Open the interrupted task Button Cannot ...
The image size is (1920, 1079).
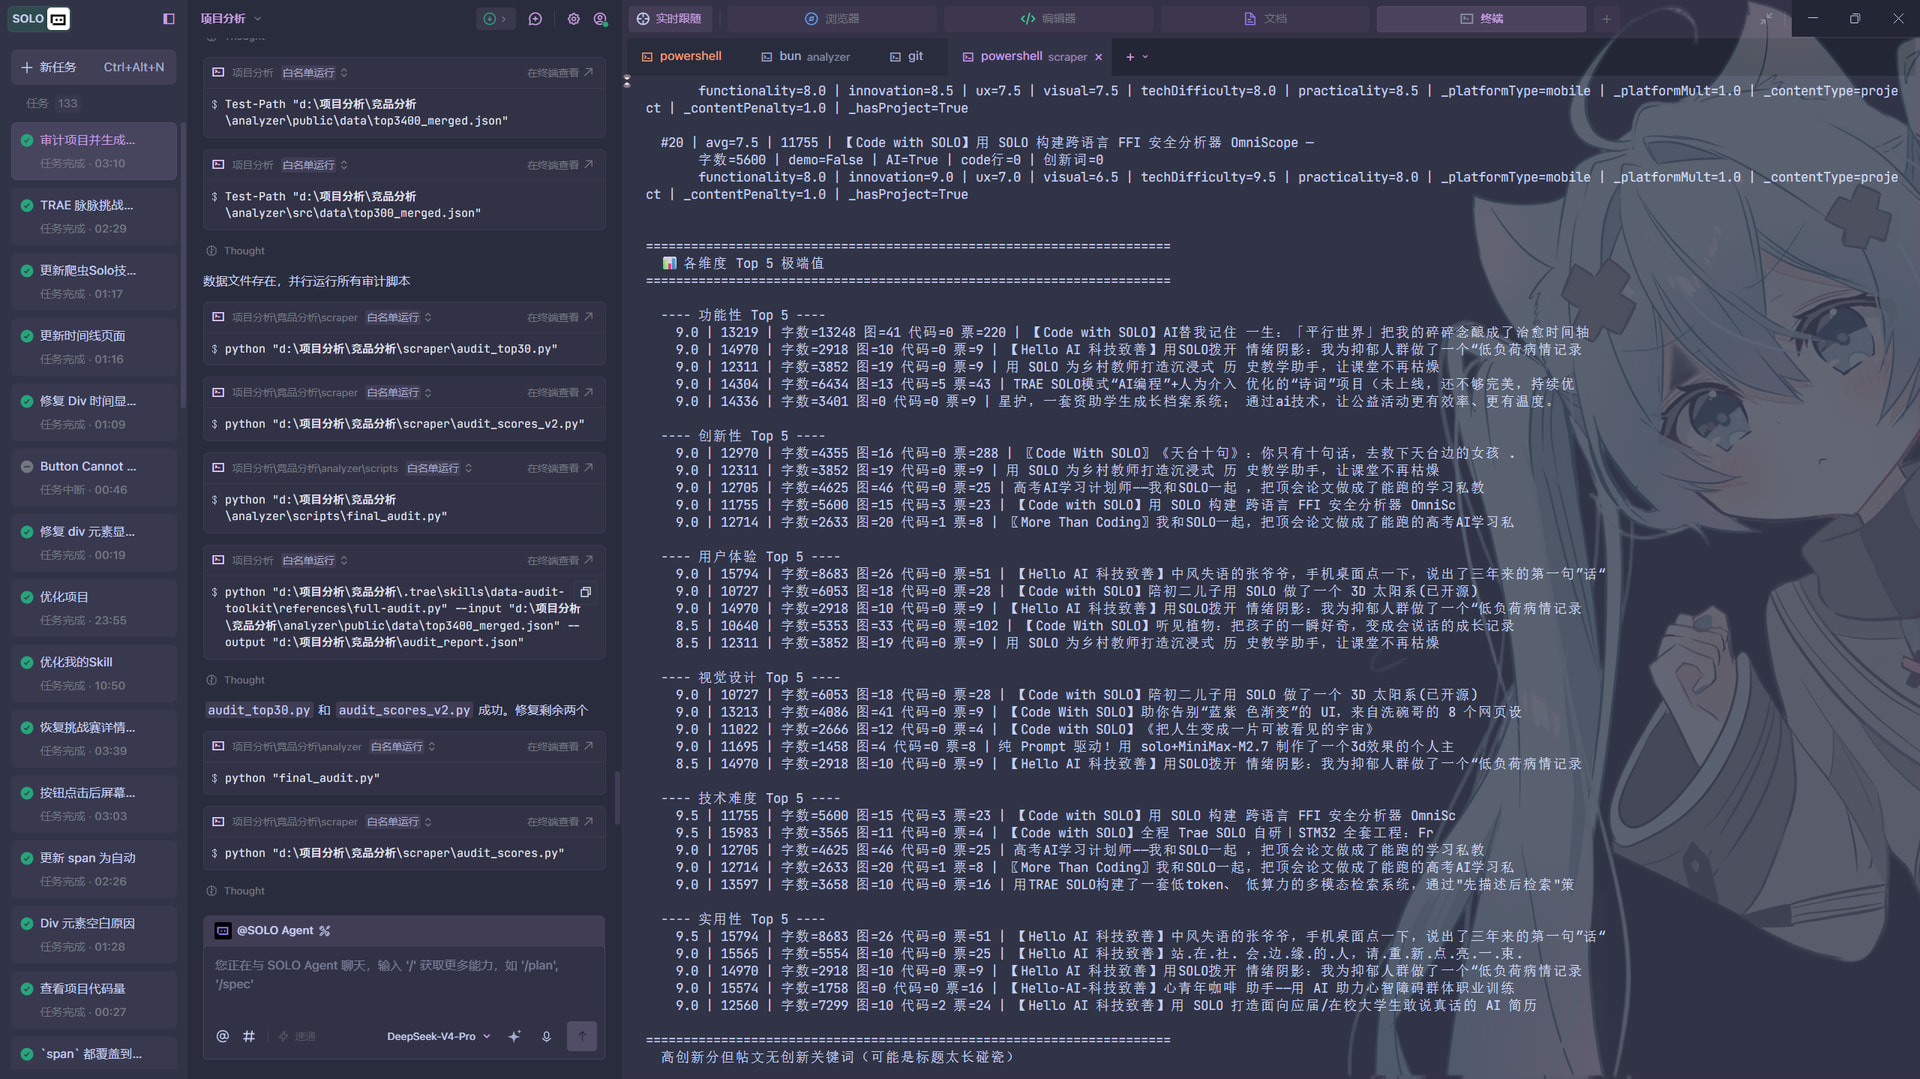coord(94,478)
